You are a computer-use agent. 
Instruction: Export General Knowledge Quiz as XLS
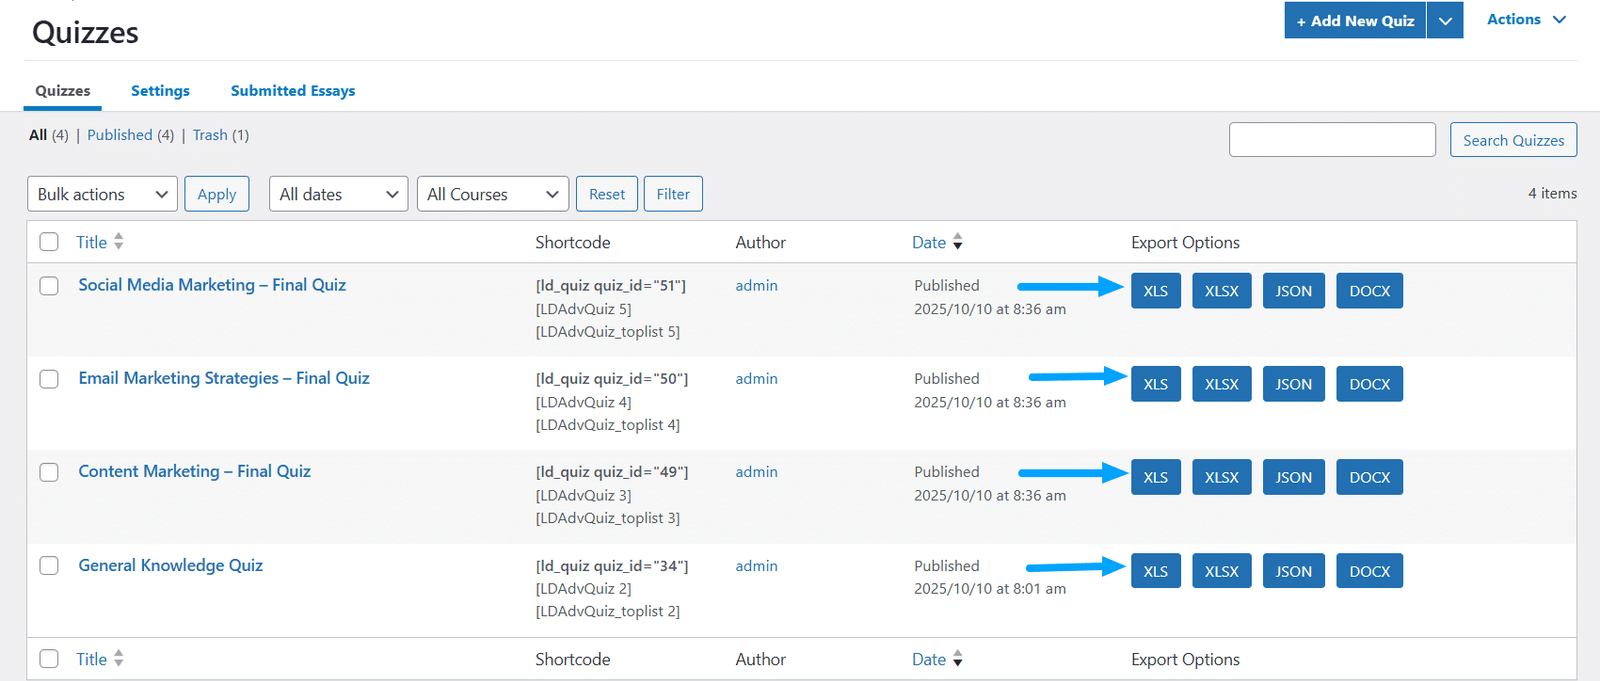(1156, 571)
